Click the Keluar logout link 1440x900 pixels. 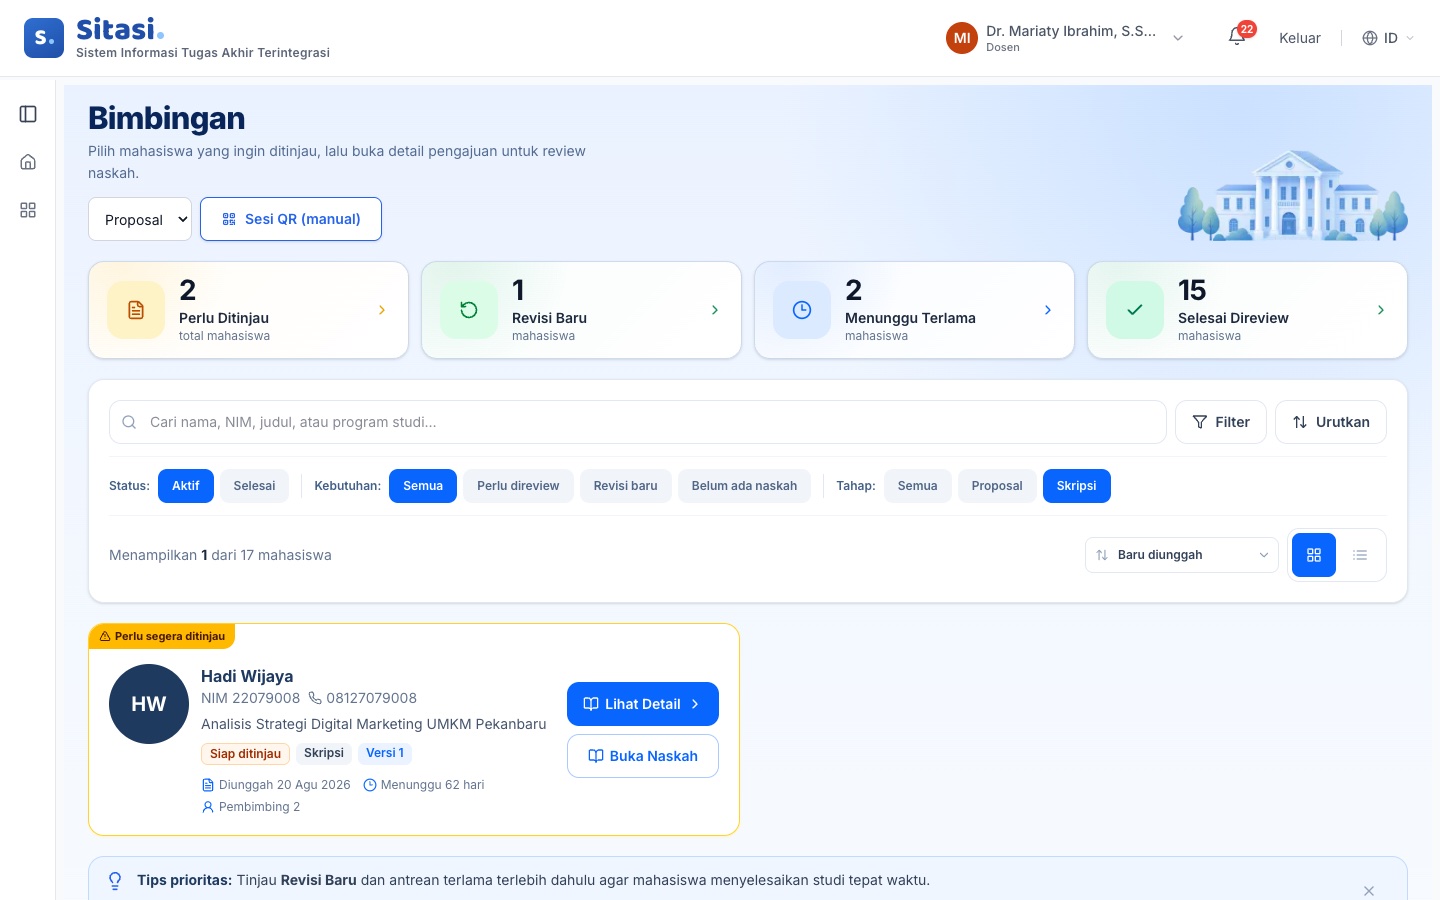coord(1300,38)
